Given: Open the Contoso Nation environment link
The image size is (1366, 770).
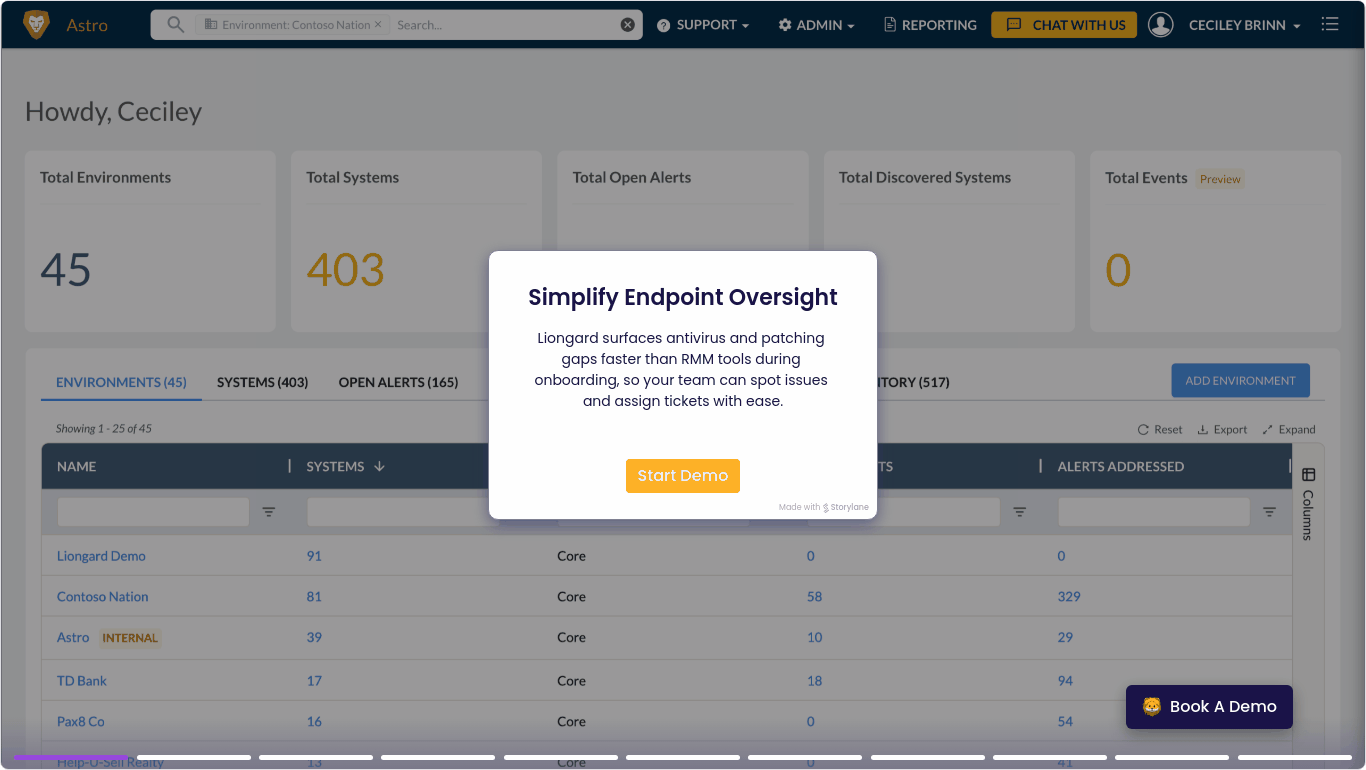Looking at the screenshot, I should [x=102, y=597].
